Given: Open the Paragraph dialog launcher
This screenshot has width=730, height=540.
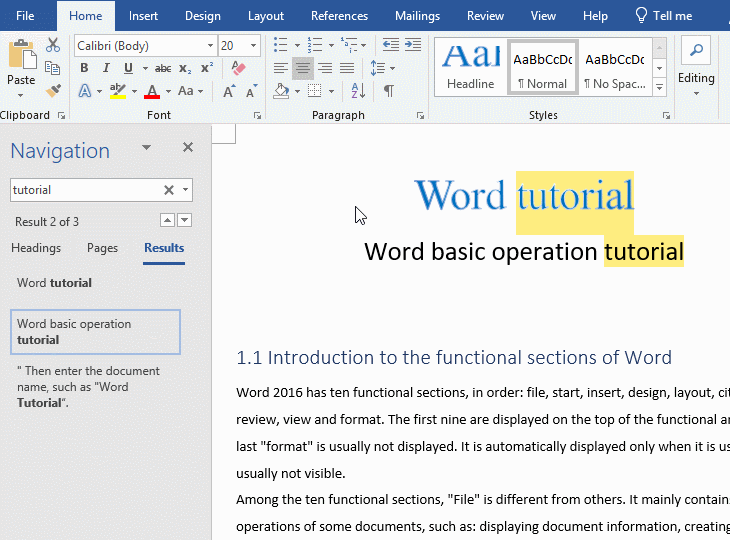Looking at the screenshot, I should coord(420,115).
